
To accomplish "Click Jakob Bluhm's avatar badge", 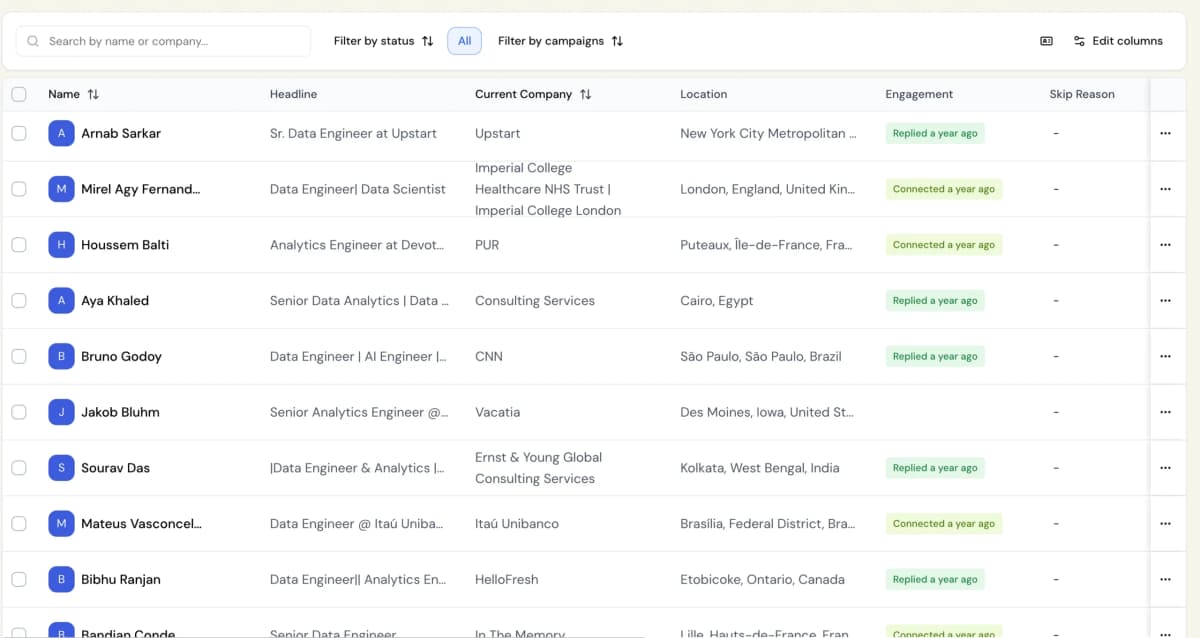I will (x=61, y=412).
